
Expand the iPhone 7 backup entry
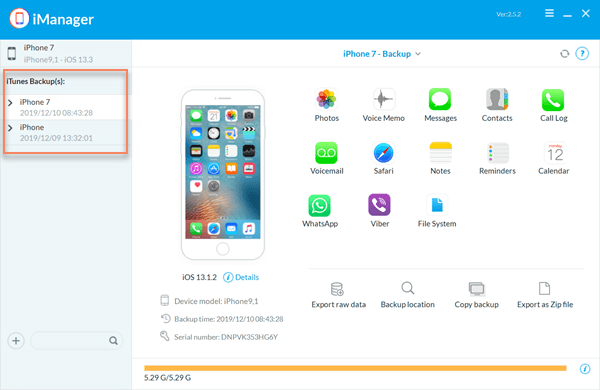point(10,103)
